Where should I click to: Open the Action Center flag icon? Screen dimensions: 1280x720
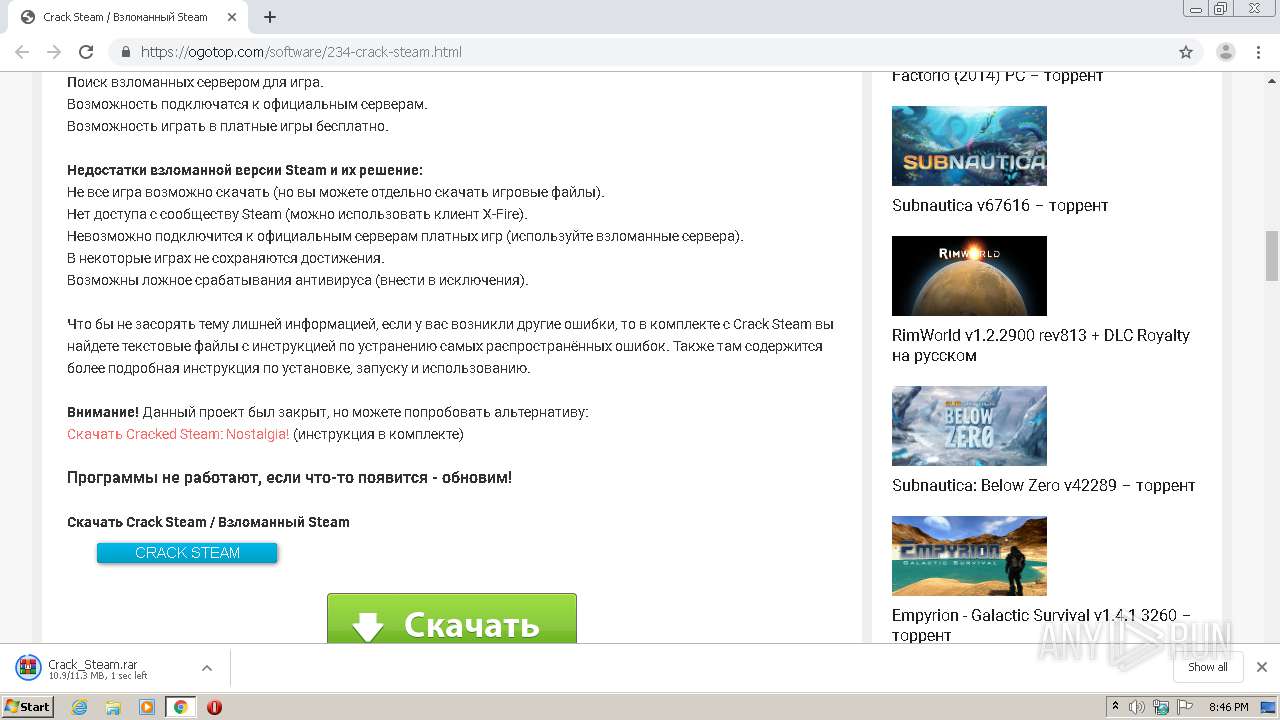(1184, 707)
